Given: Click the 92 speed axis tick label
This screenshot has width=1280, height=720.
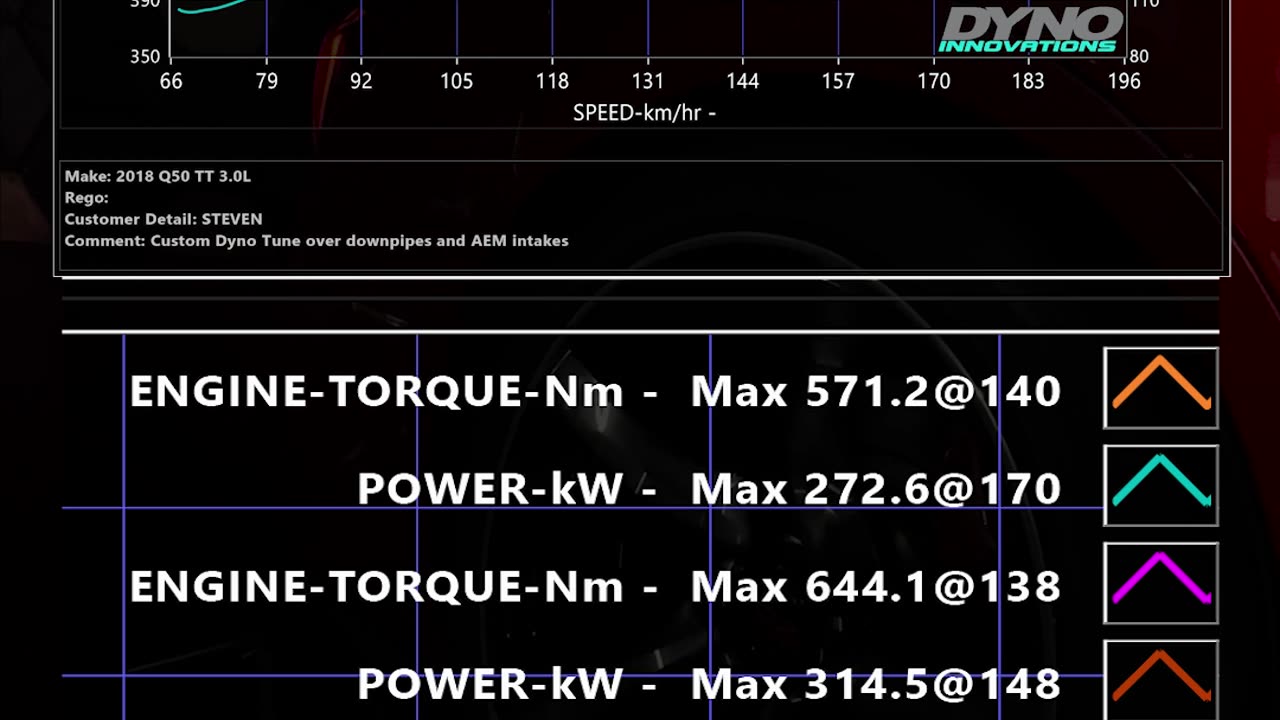Looking at the screenshot, I should click(x=361, y=81).
